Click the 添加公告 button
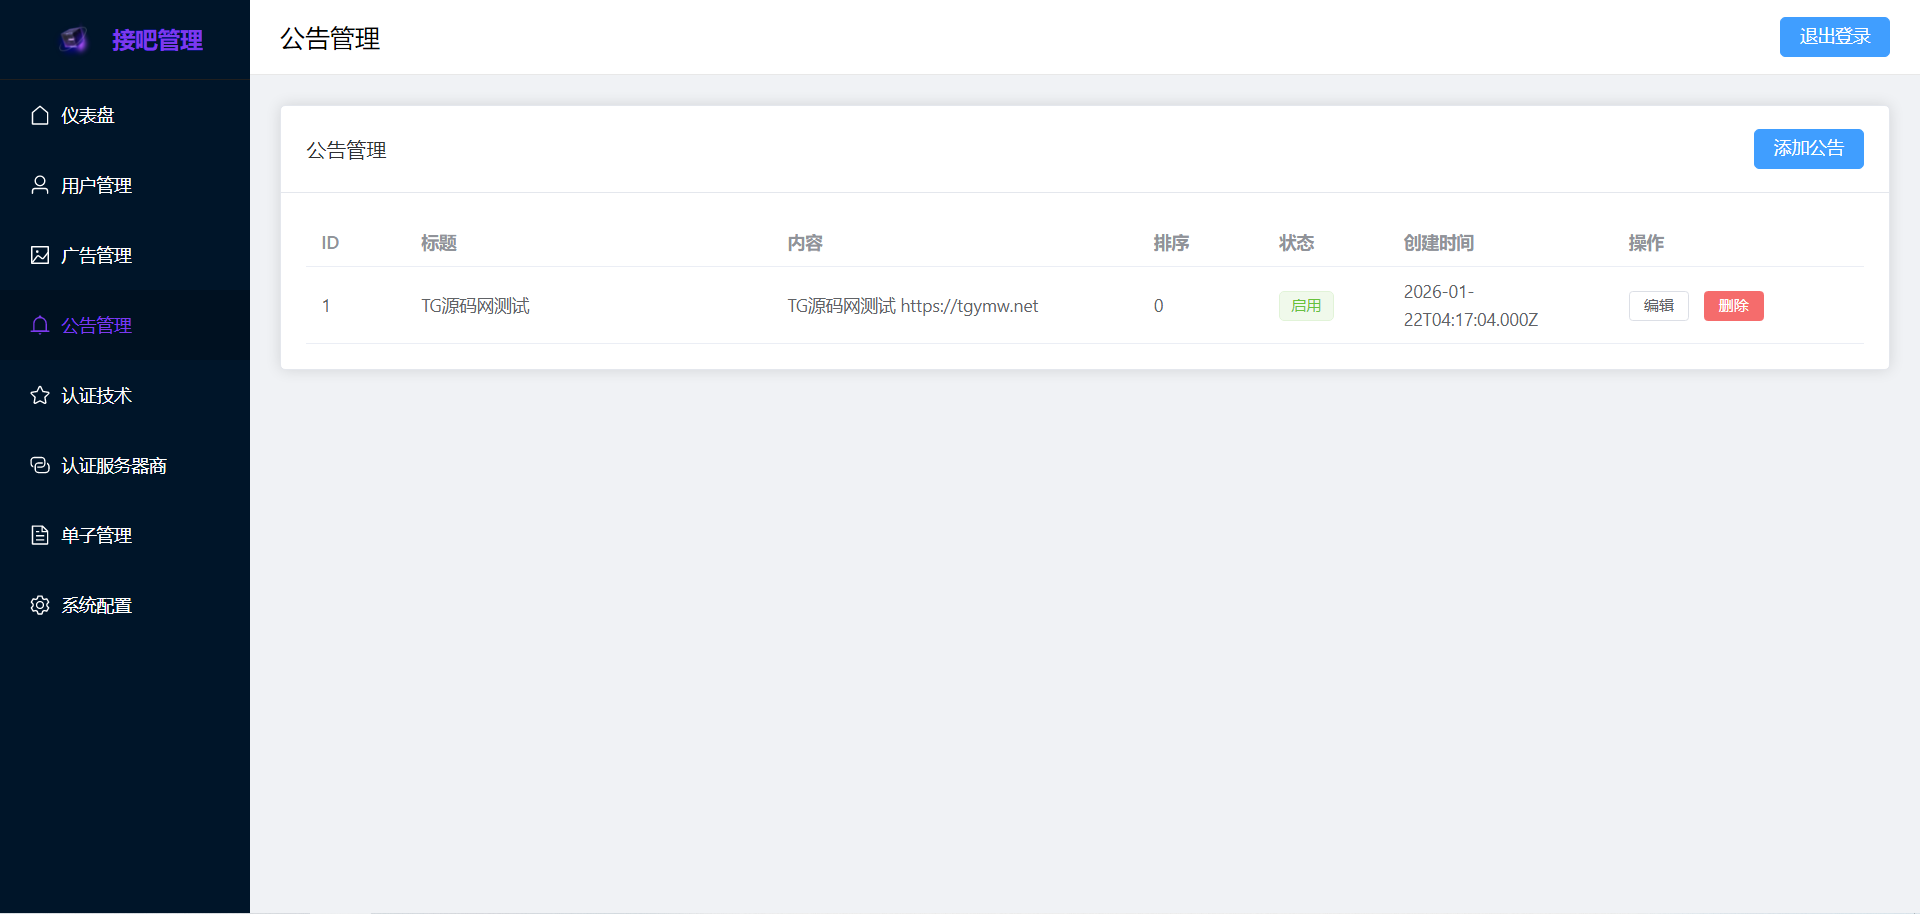Viewport: 1920px width, 914px height. pos(1808,149)
